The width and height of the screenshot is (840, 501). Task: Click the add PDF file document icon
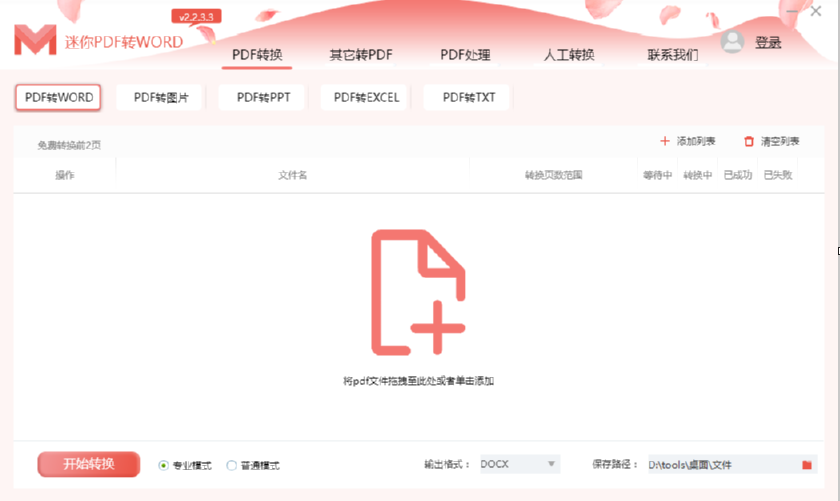[418, 293]
